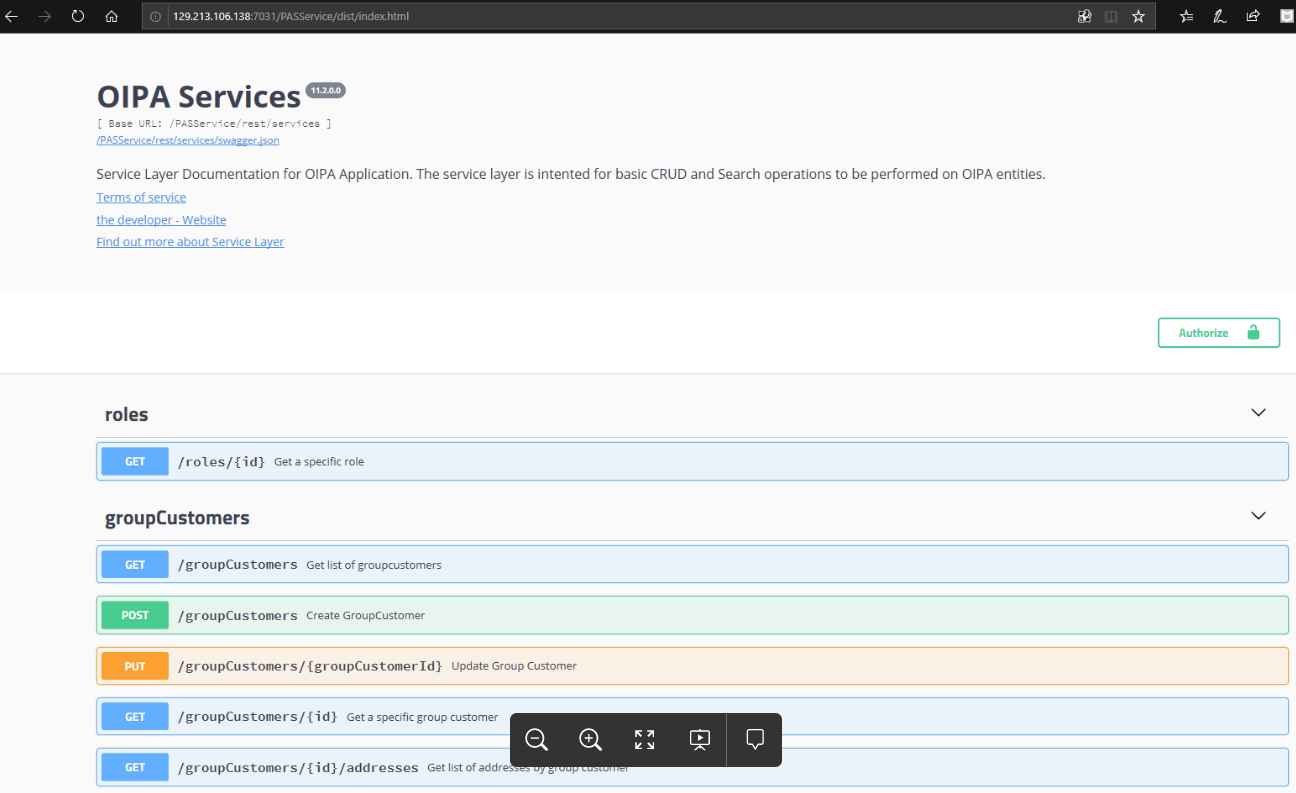The height and width of the screenshot is (793, 1296).
Task: Open the favorites hub icon
Action: [1187, 16]
